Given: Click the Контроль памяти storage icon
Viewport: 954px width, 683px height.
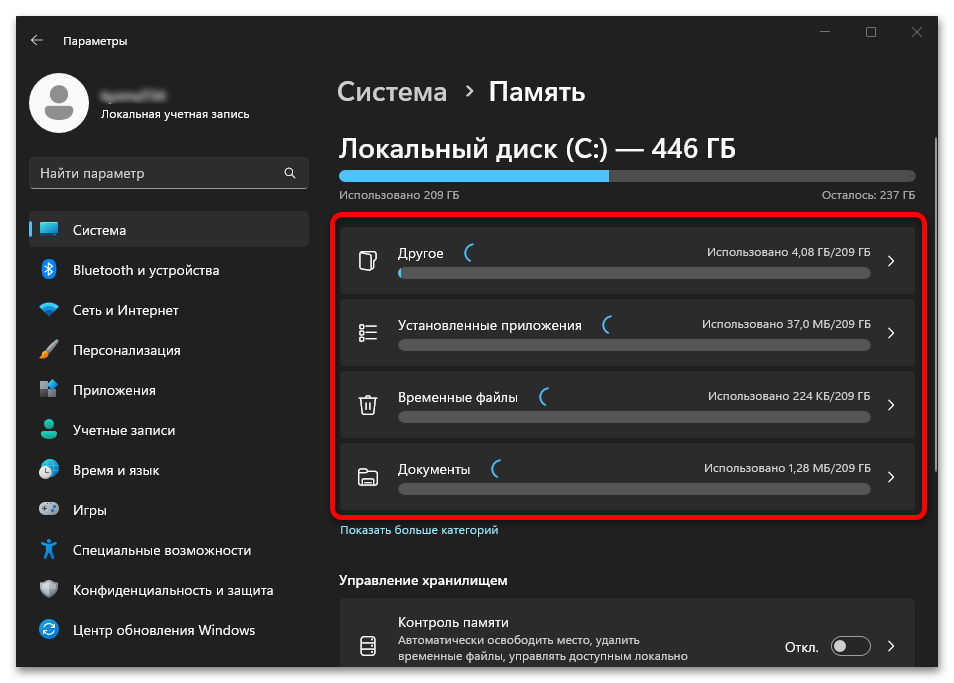Looking at the screenshot, I should tap(367, 646).
